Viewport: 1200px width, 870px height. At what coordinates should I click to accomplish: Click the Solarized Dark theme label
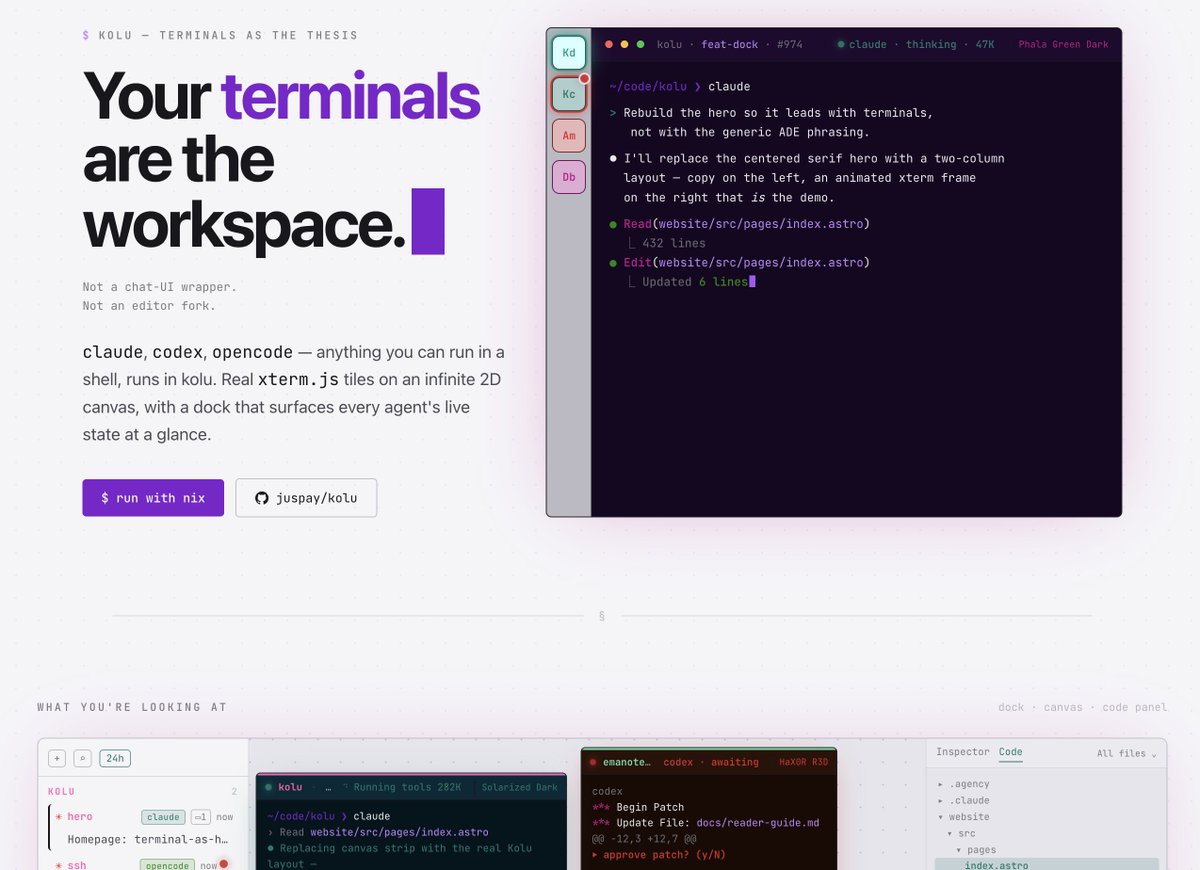pos(519,787)
